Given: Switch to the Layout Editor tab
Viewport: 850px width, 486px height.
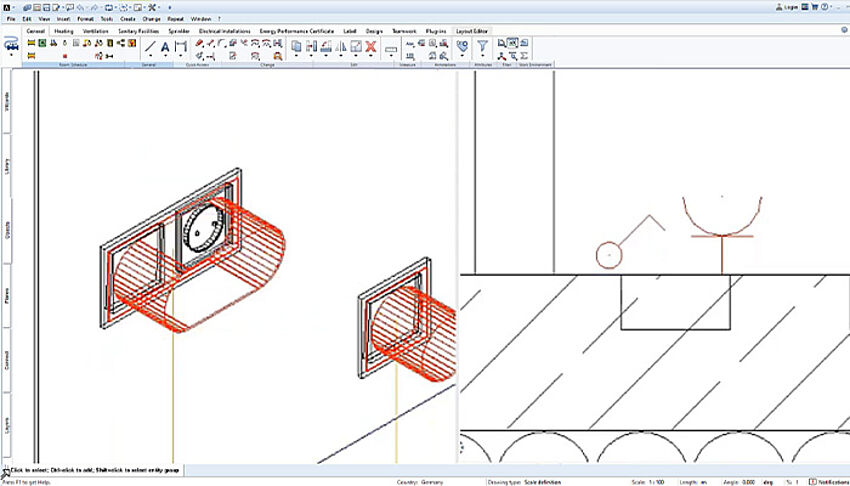Looking at the screenshot, I should pos(472,31).
